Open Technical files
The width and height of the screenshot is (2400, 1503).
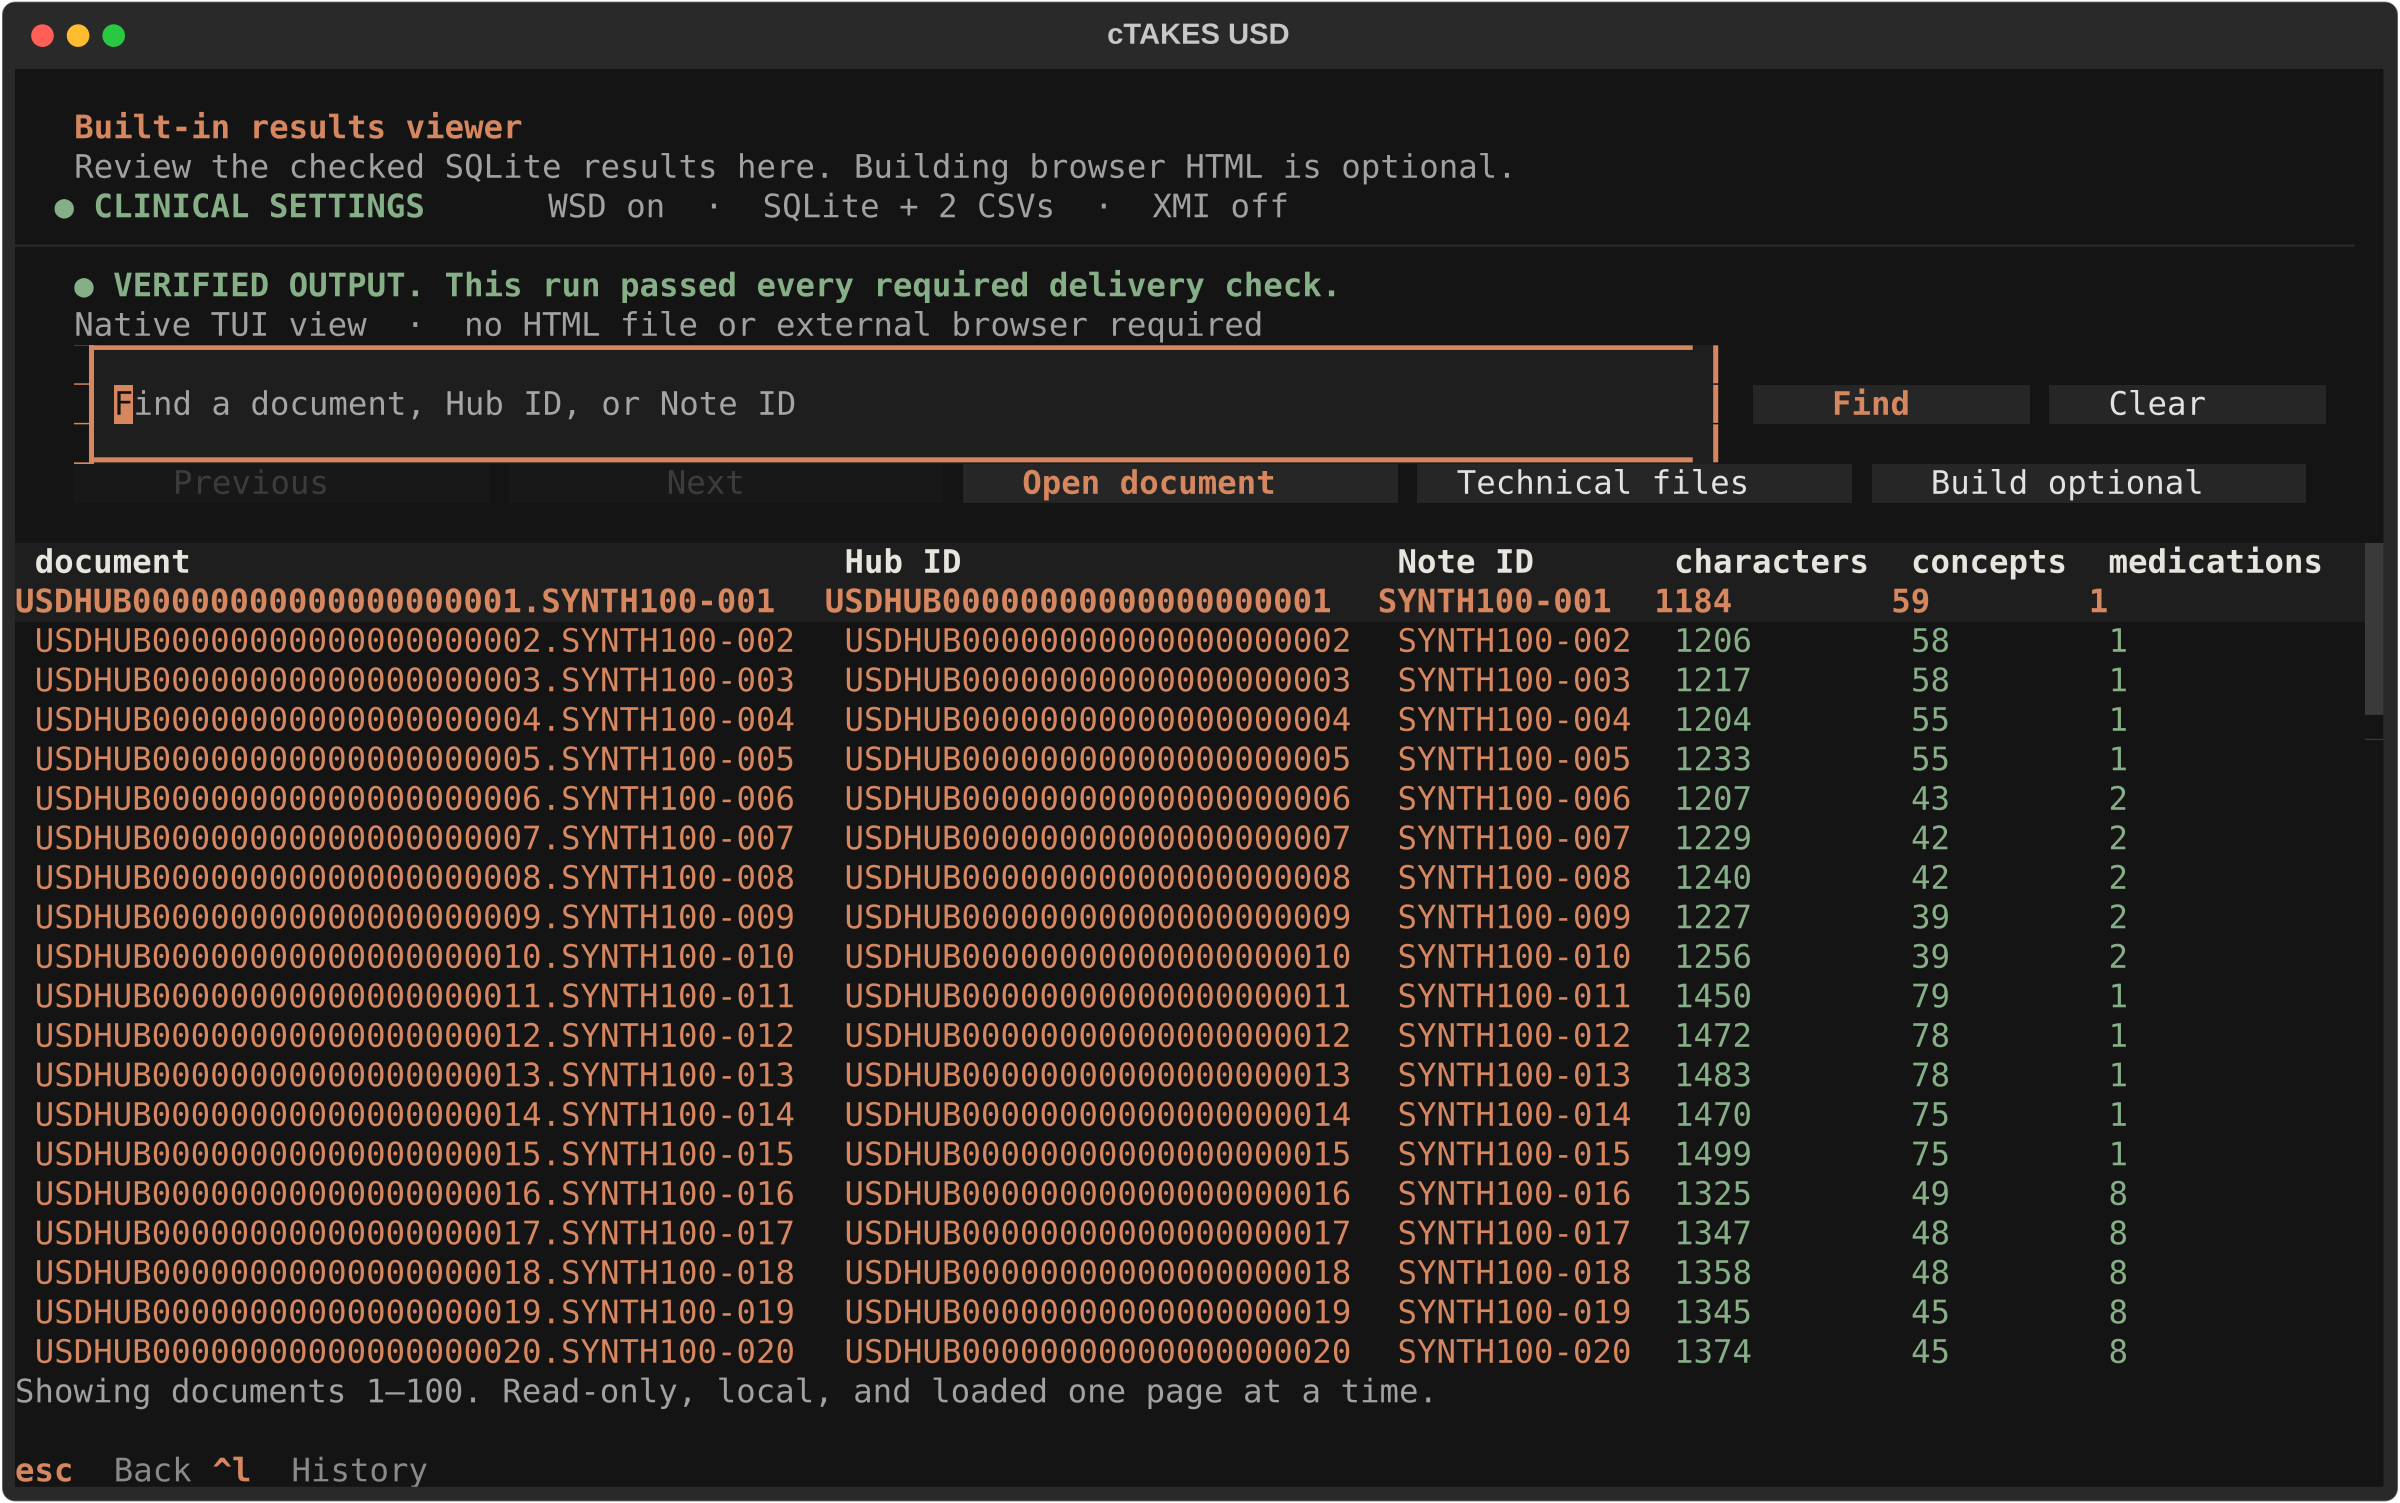click(1634, 483)
